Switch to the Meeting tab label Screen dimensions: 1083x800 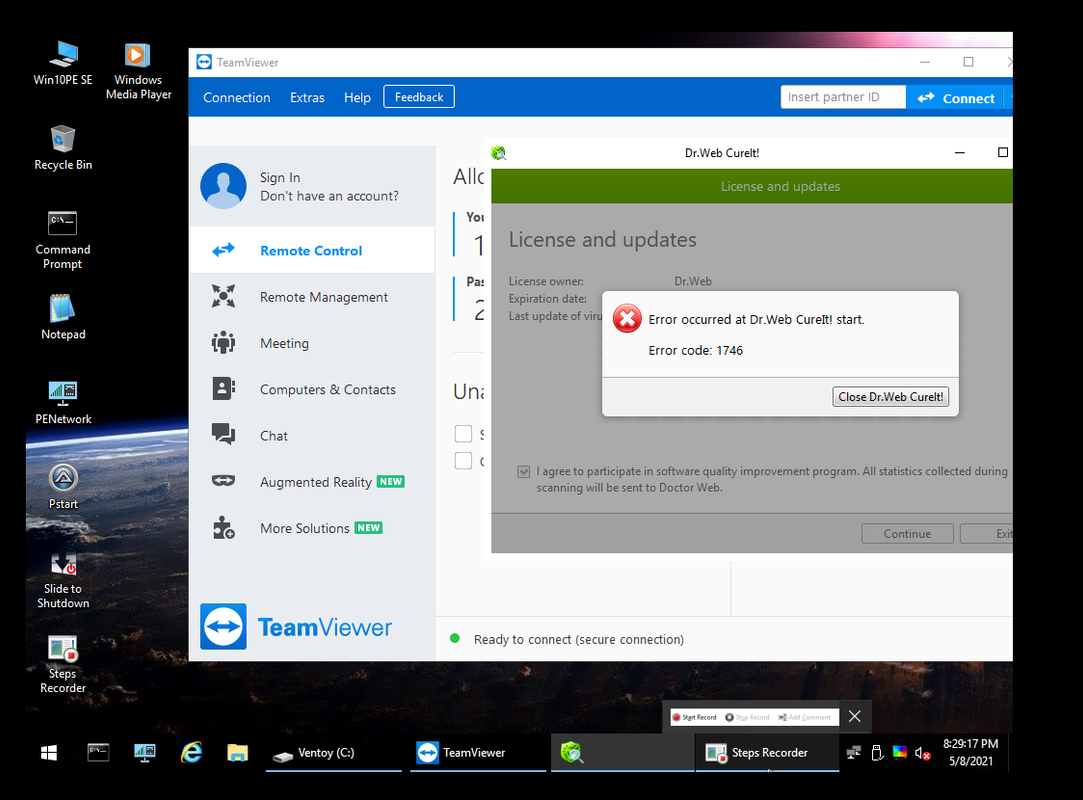[284, 343]
